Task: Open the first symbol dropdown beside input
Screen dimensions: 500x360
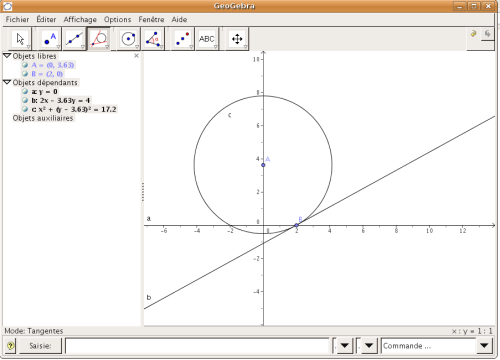Action: coord(344,346)
